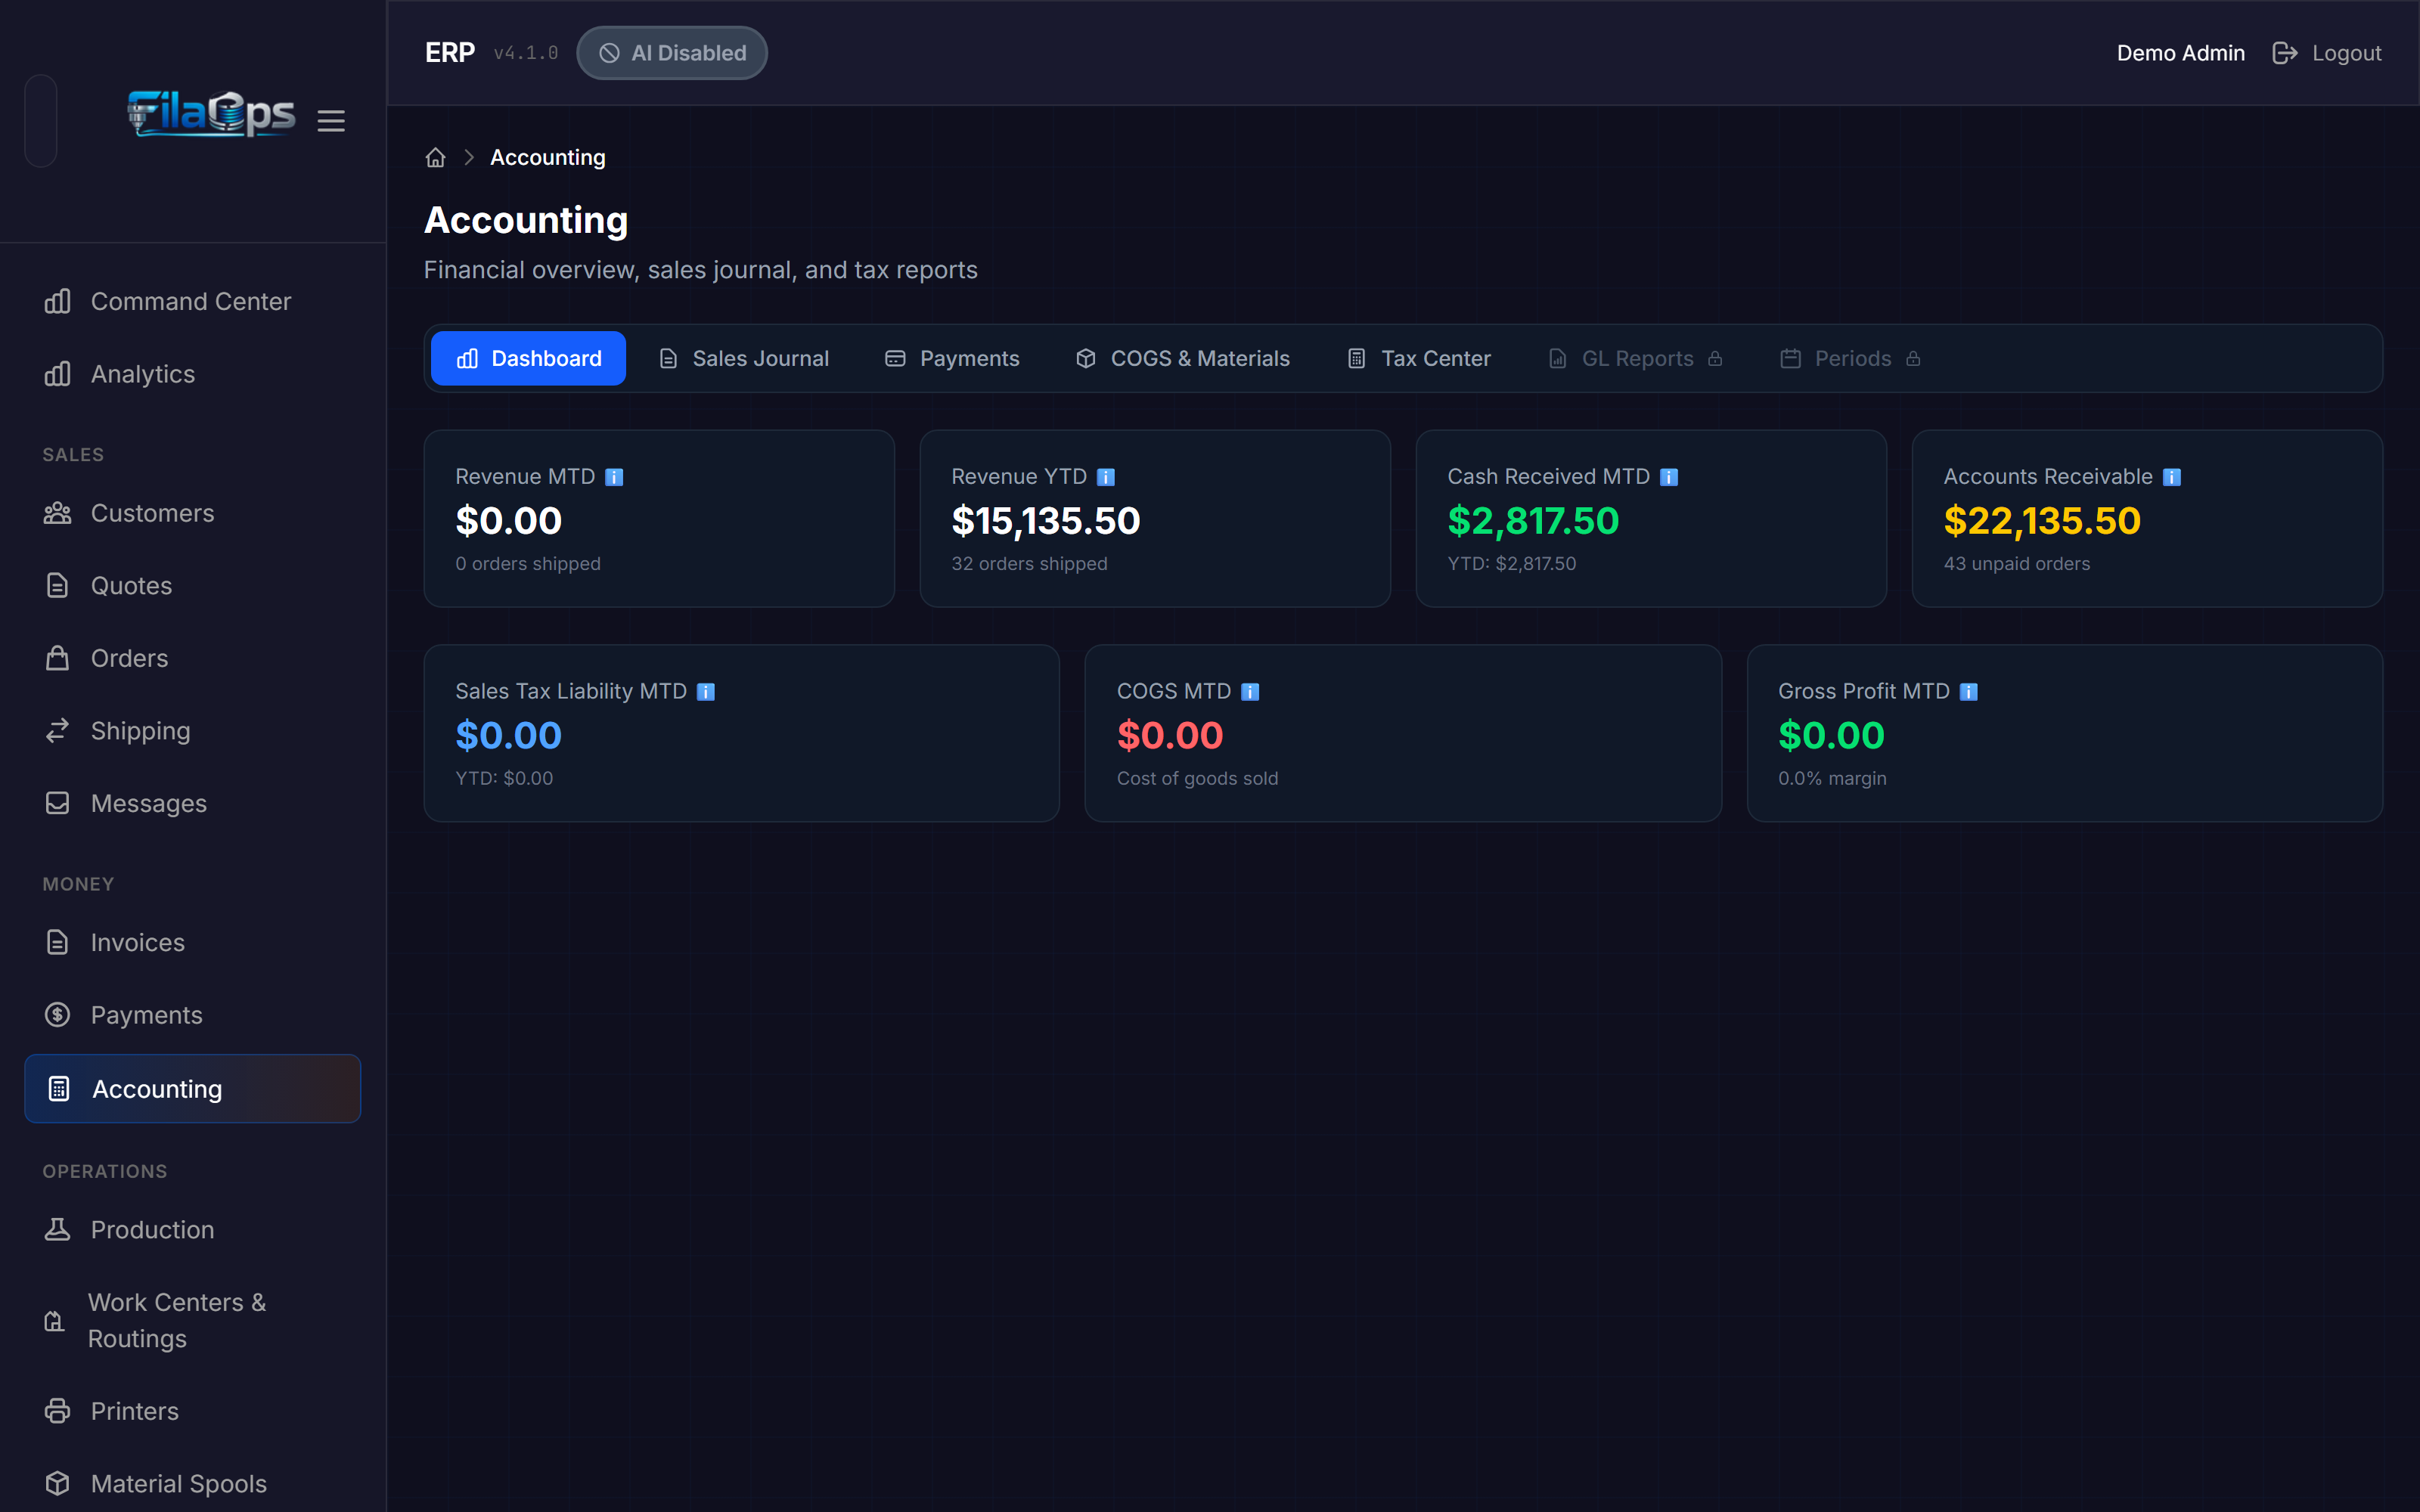The image size is (2420, 1512).
Task: Select the COGS & Materials tab
Action: (1183, 359)
